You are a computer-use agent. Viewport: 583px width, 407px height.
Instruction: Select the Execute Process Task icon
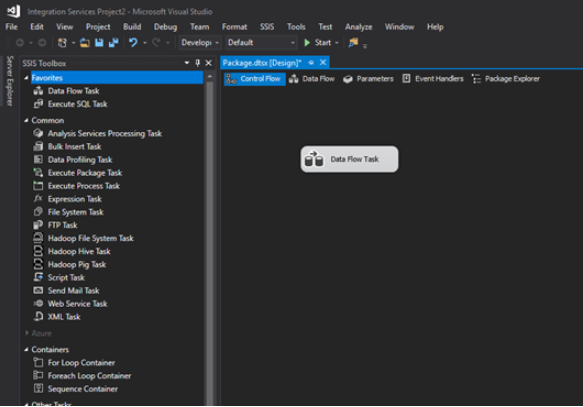point(38,185)
